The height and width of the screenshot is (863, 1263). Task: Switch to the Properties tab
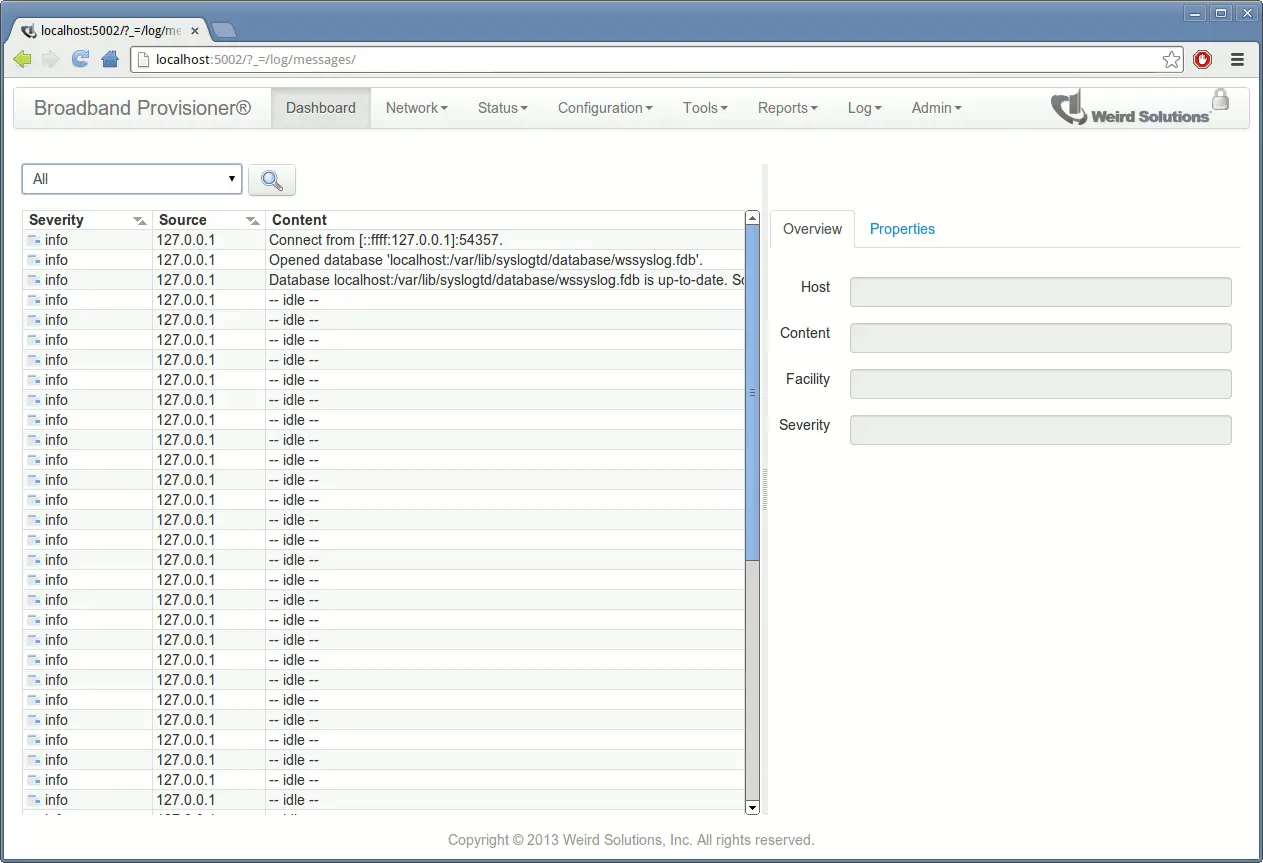pyautogui.click(x=901, y=229)
